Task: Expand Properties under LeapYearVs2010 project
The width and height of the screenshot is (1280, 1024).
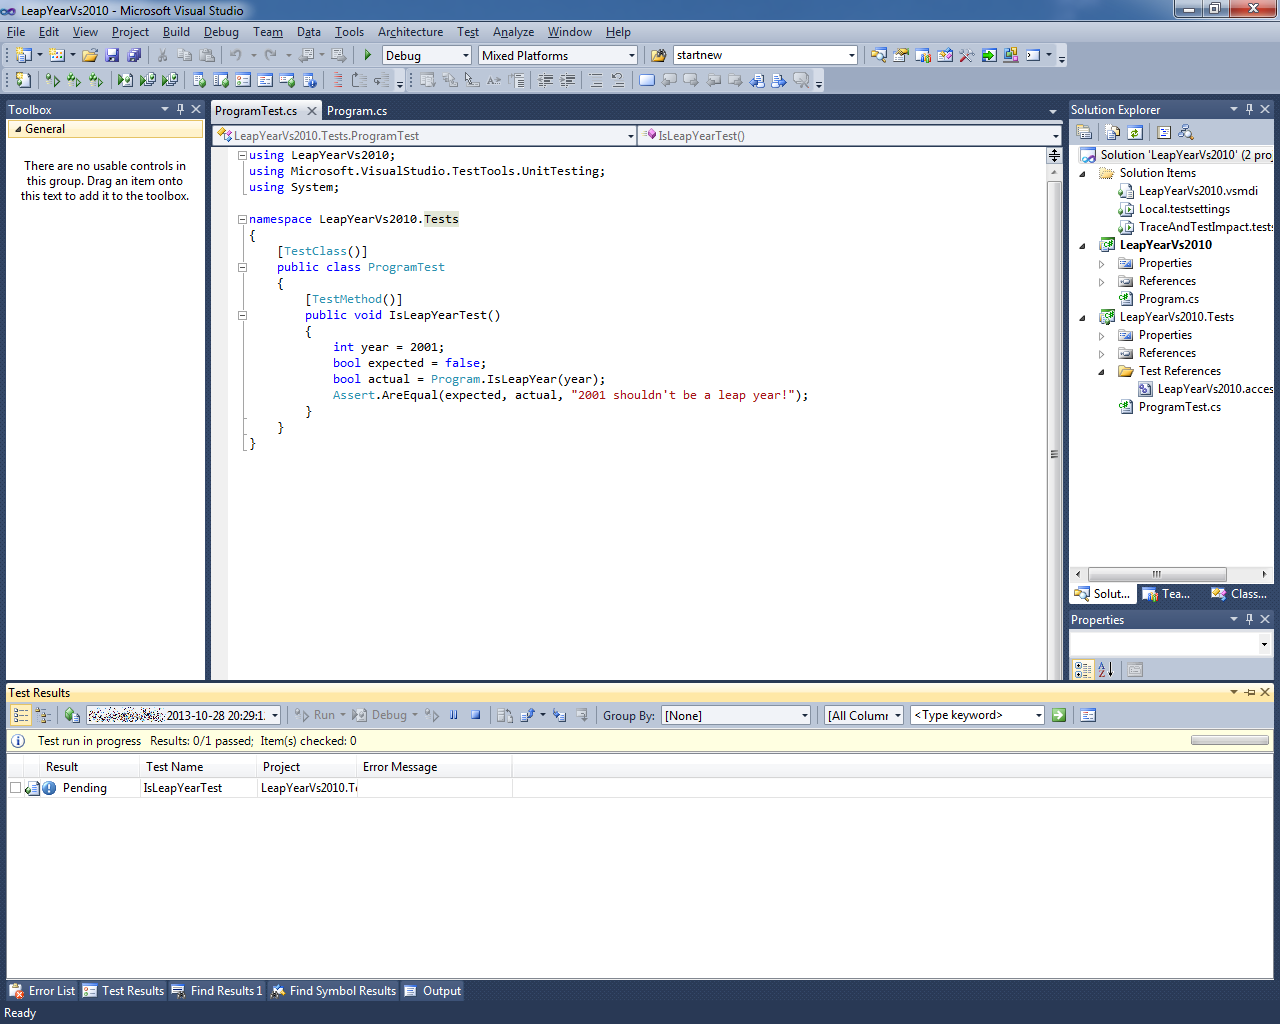Action: point(1102,264)
